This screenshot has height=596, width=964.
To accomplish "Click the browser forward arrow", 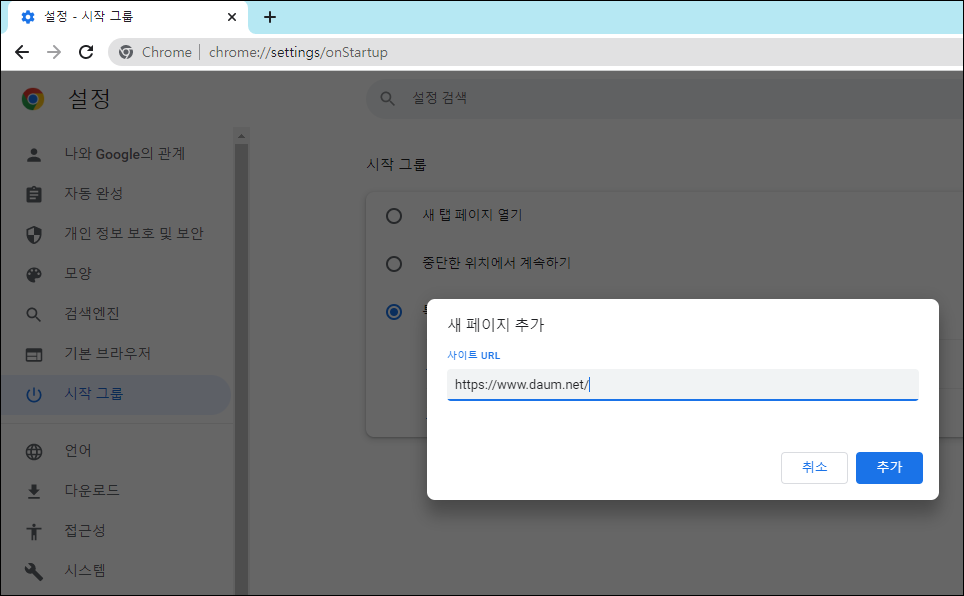I will tap(54, 52).
